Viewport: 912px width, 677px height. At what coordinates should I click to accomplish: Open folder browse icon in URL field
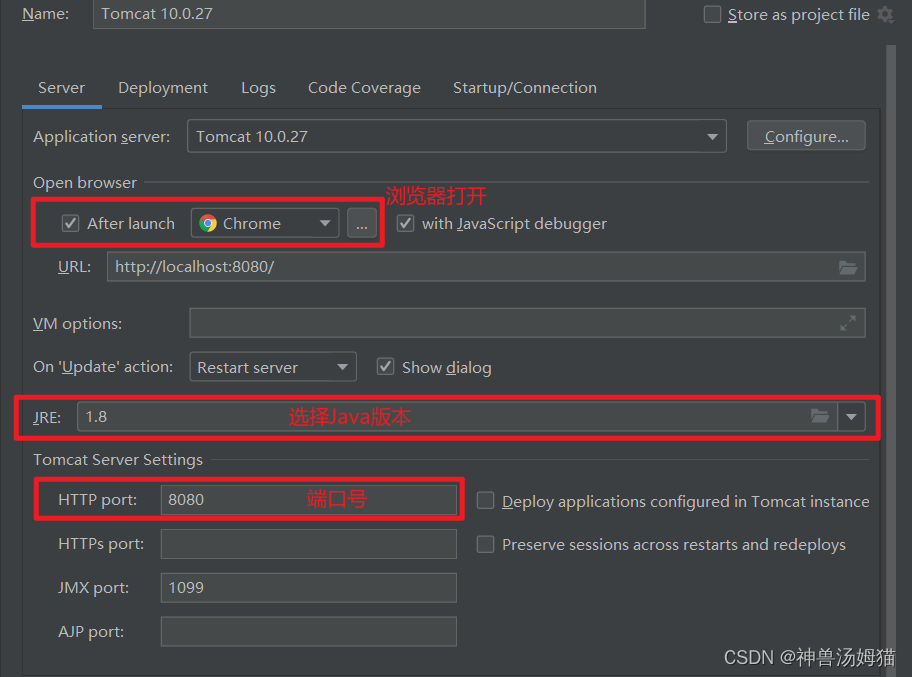[847, 267]
